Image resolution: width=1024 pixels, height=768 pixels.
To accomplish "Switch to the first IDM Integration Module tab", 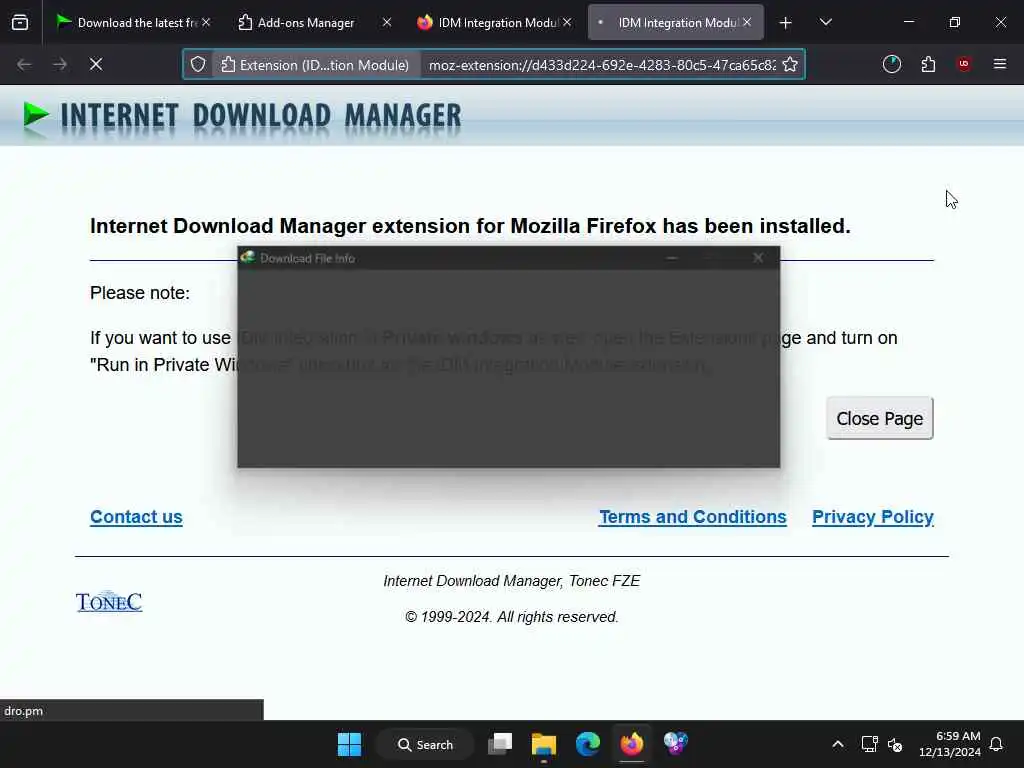I will click(495, 22).
